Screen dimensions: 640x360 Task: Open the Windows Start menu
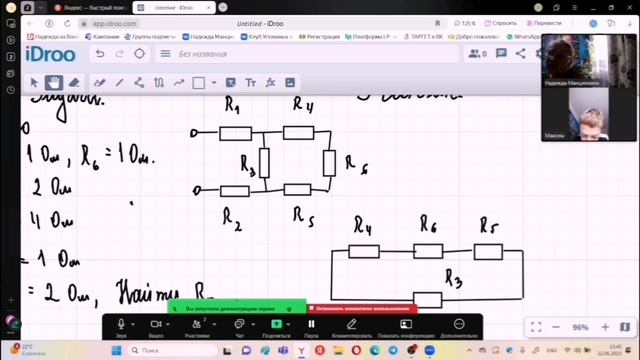pos(117,351)
